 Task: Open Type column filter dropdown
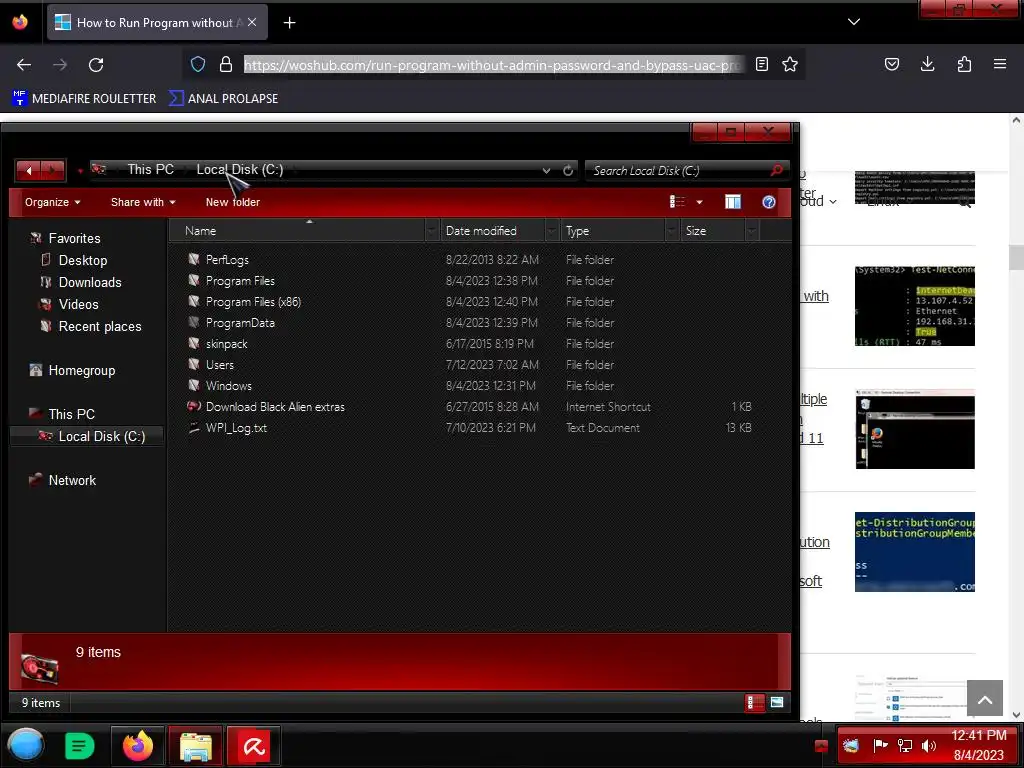(x=671, y=231)
